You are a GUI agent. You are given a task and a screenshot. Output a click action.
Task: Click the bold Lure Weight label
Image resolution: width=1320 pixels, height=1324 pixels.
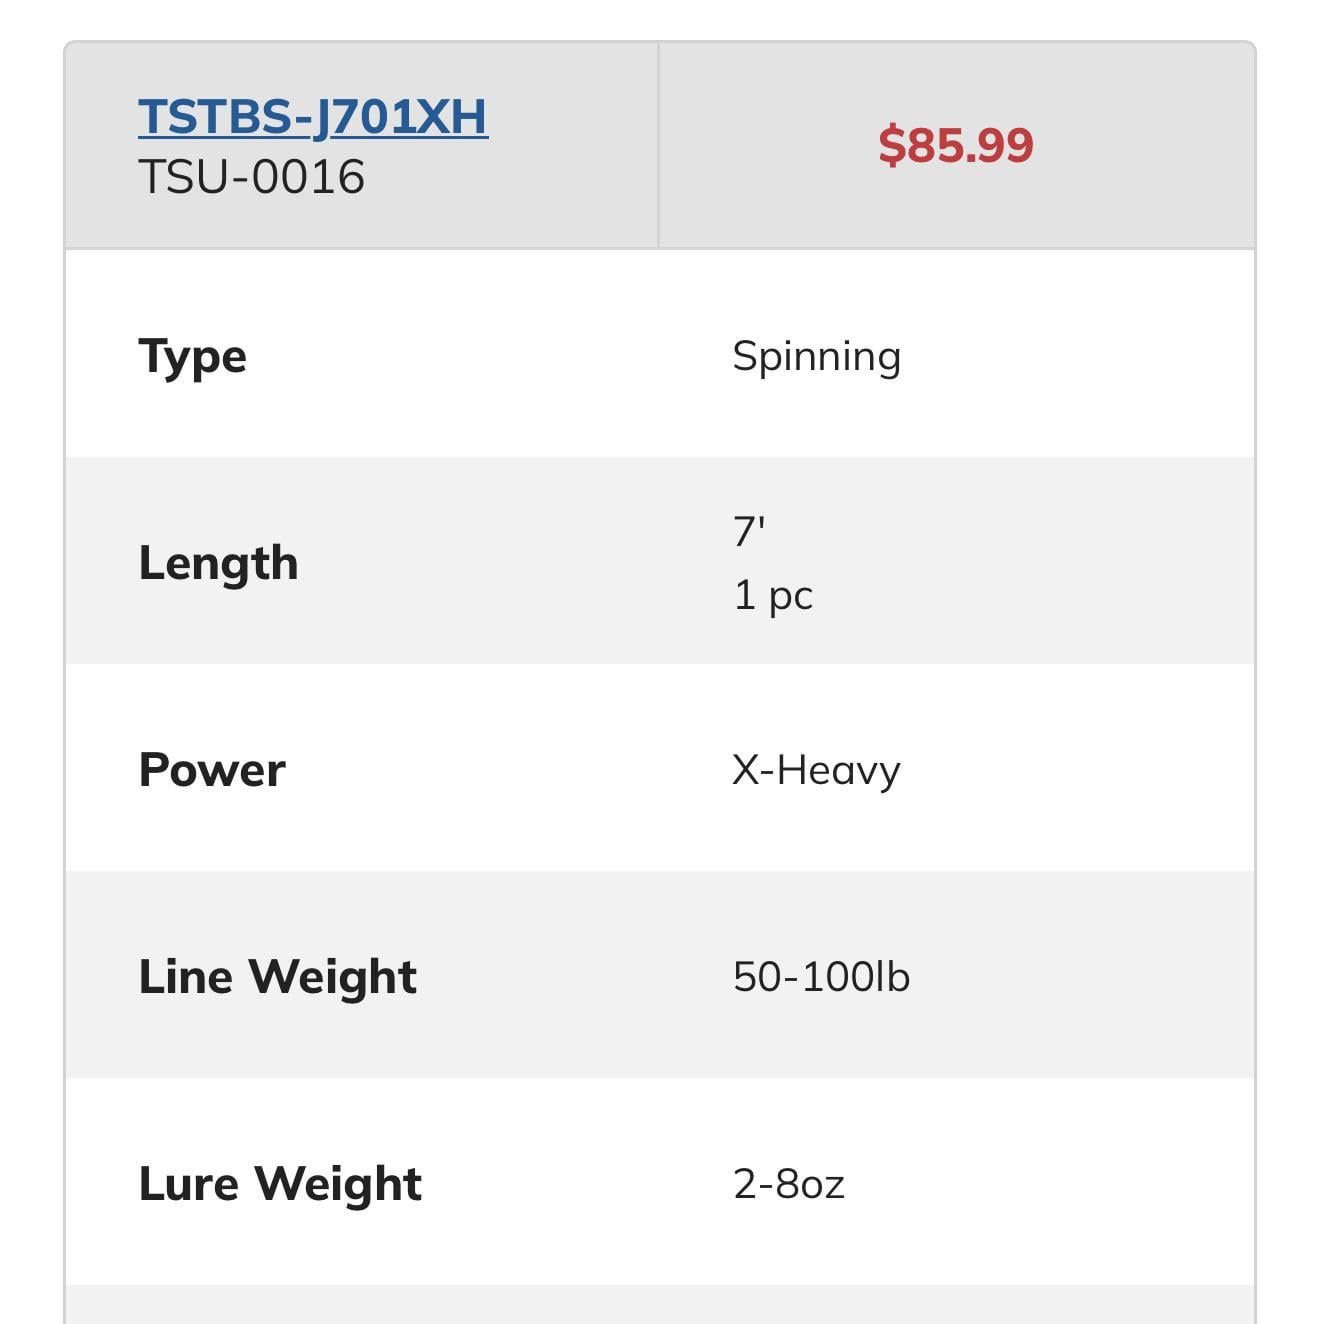(x=280, y=1183)
